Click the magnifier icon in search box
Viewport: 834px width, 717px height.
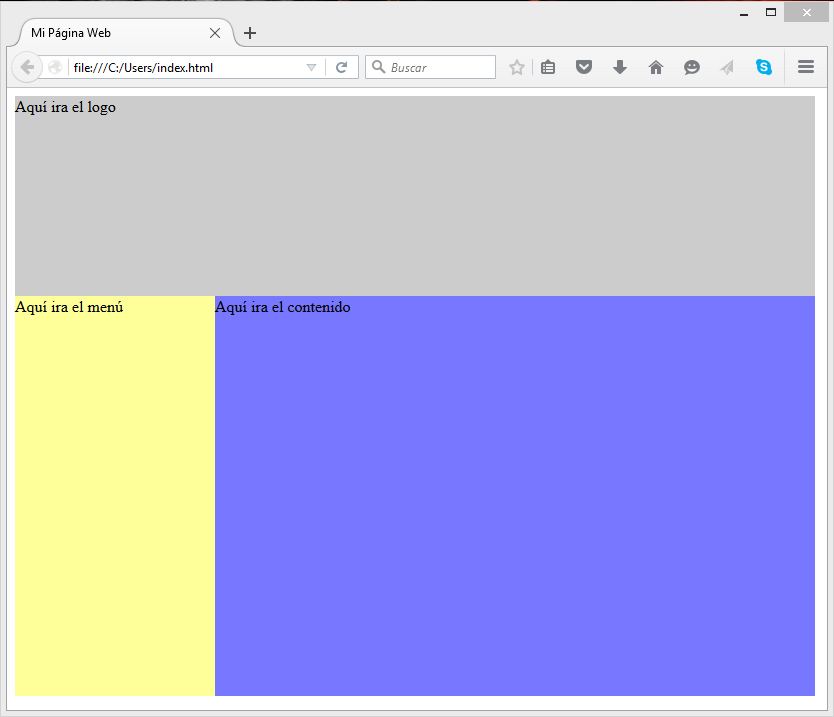click(x=379, y=67)
